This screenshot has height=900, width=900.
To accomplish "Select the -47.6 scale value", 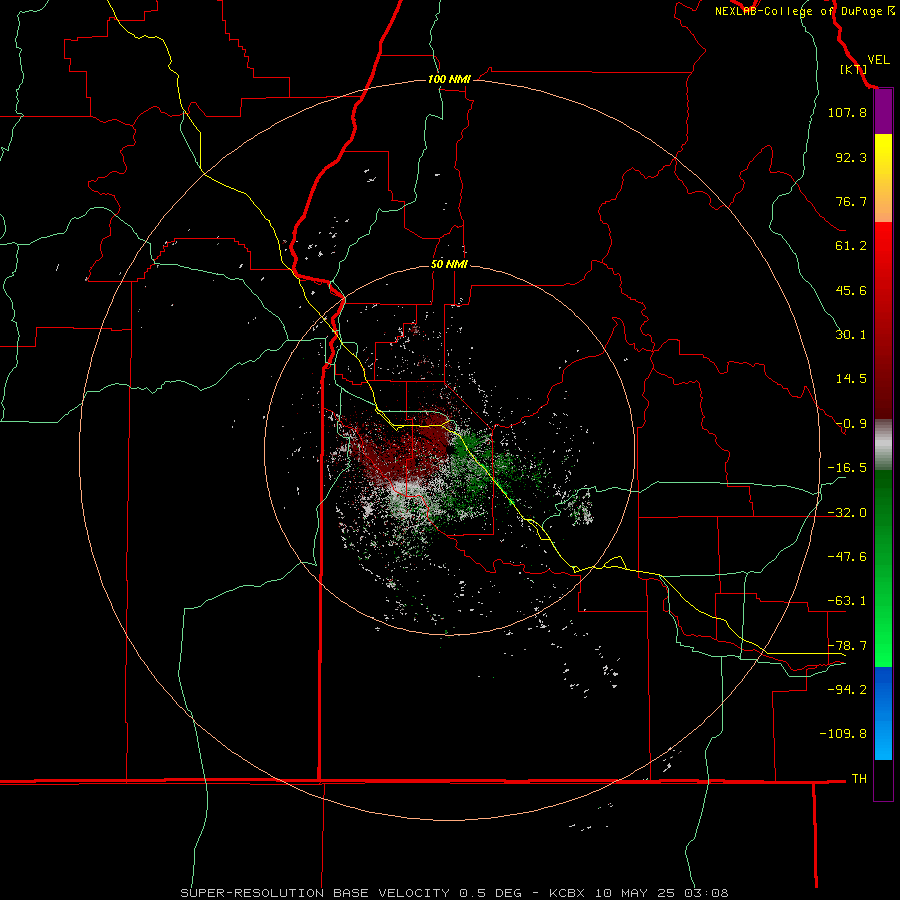I will click(847, 557).
